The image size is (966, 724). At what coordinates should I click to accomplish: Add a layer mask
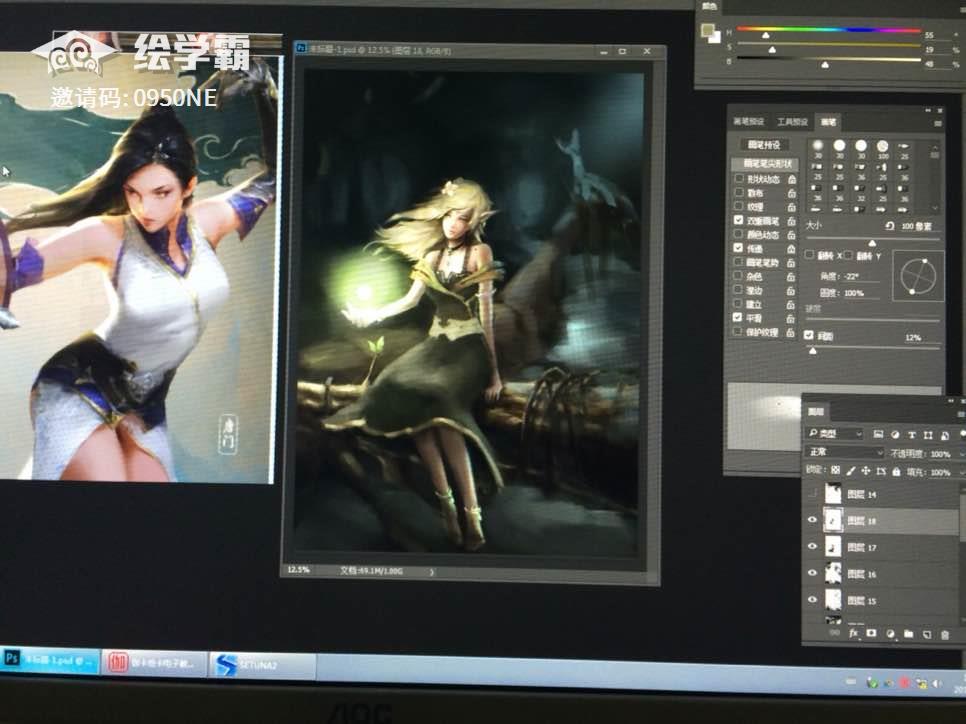(871, 633)
